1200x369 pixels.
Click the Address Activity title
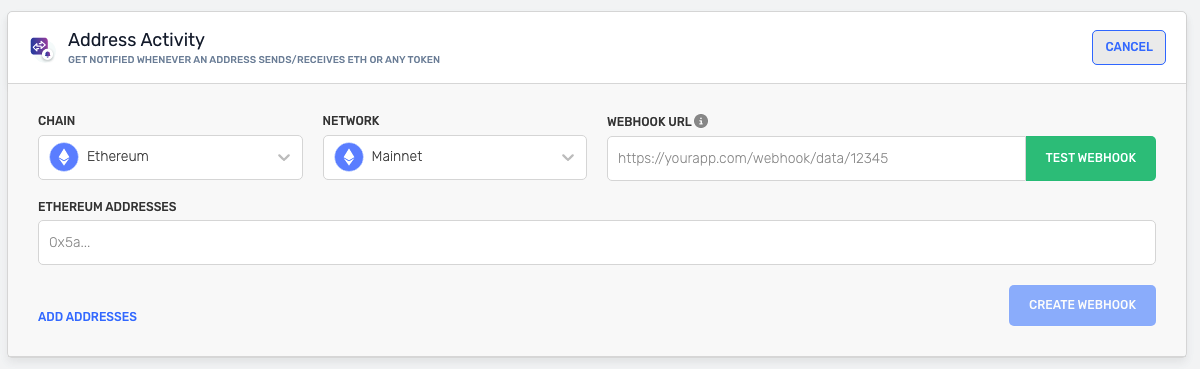136,40
